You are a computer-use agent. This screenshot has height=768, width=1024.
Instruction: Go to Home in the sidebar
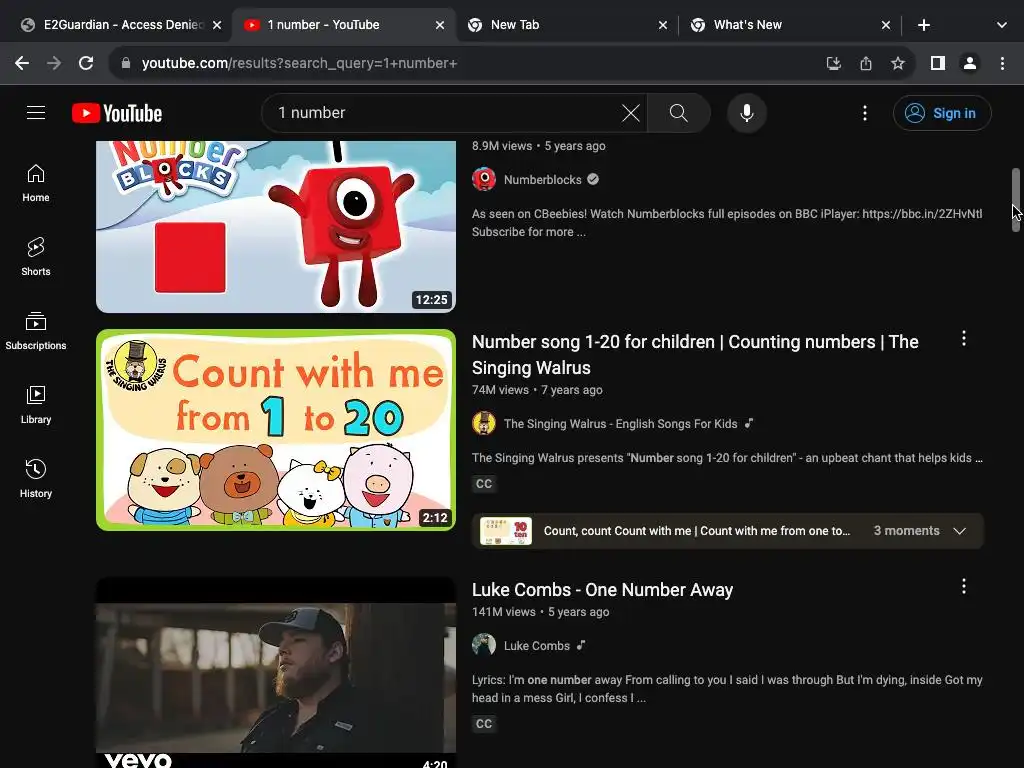[36, 184]
